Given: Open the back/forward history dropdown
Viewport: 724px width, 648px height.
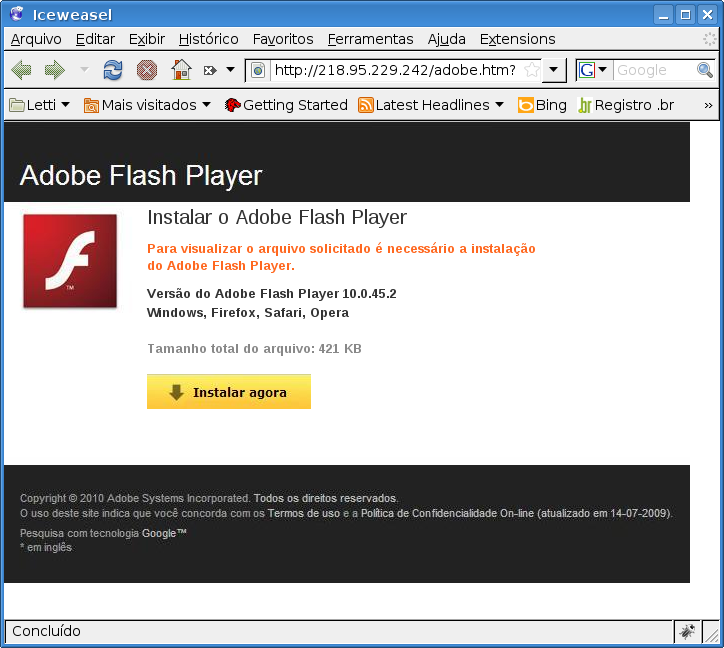Looking at the screenshot, I should tap(84, 70).
